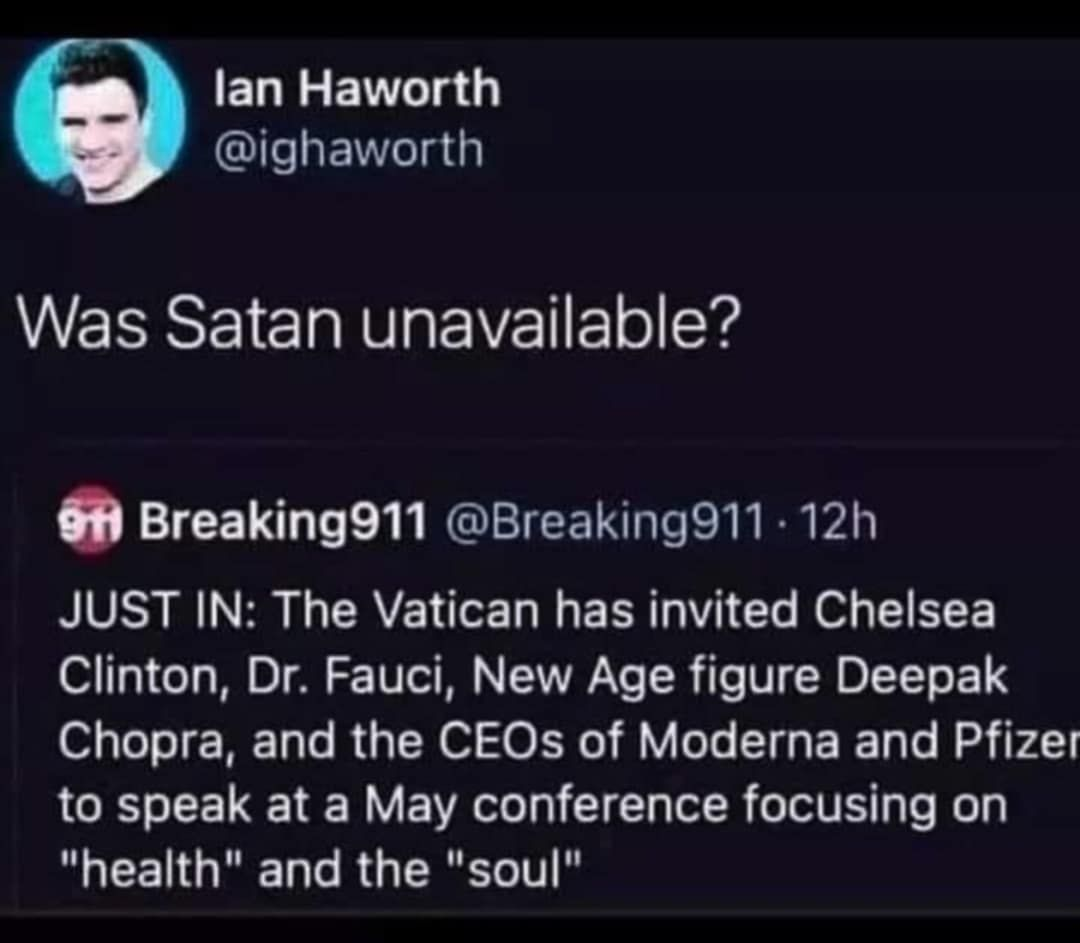Click the "JUST IN: The Vatican" text line
The width and height of the screenshot is (1080, 943).
[x=527, y=612]
